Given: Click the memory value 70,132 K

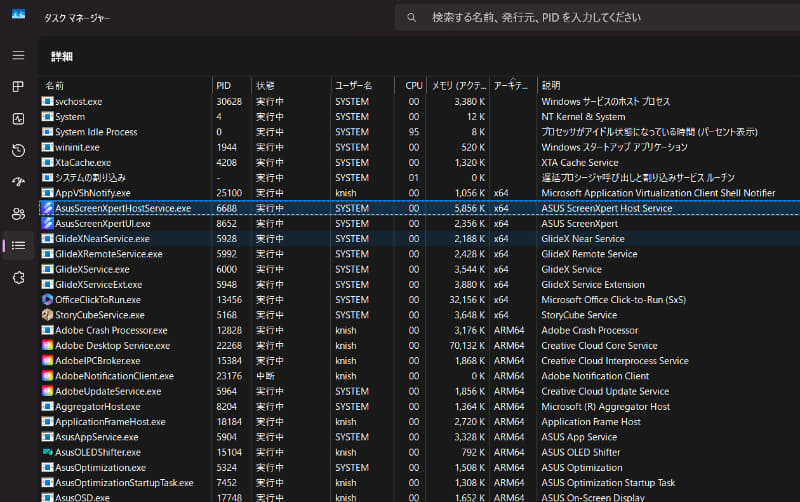Looking at the screenshot, I should pos(467,345).
